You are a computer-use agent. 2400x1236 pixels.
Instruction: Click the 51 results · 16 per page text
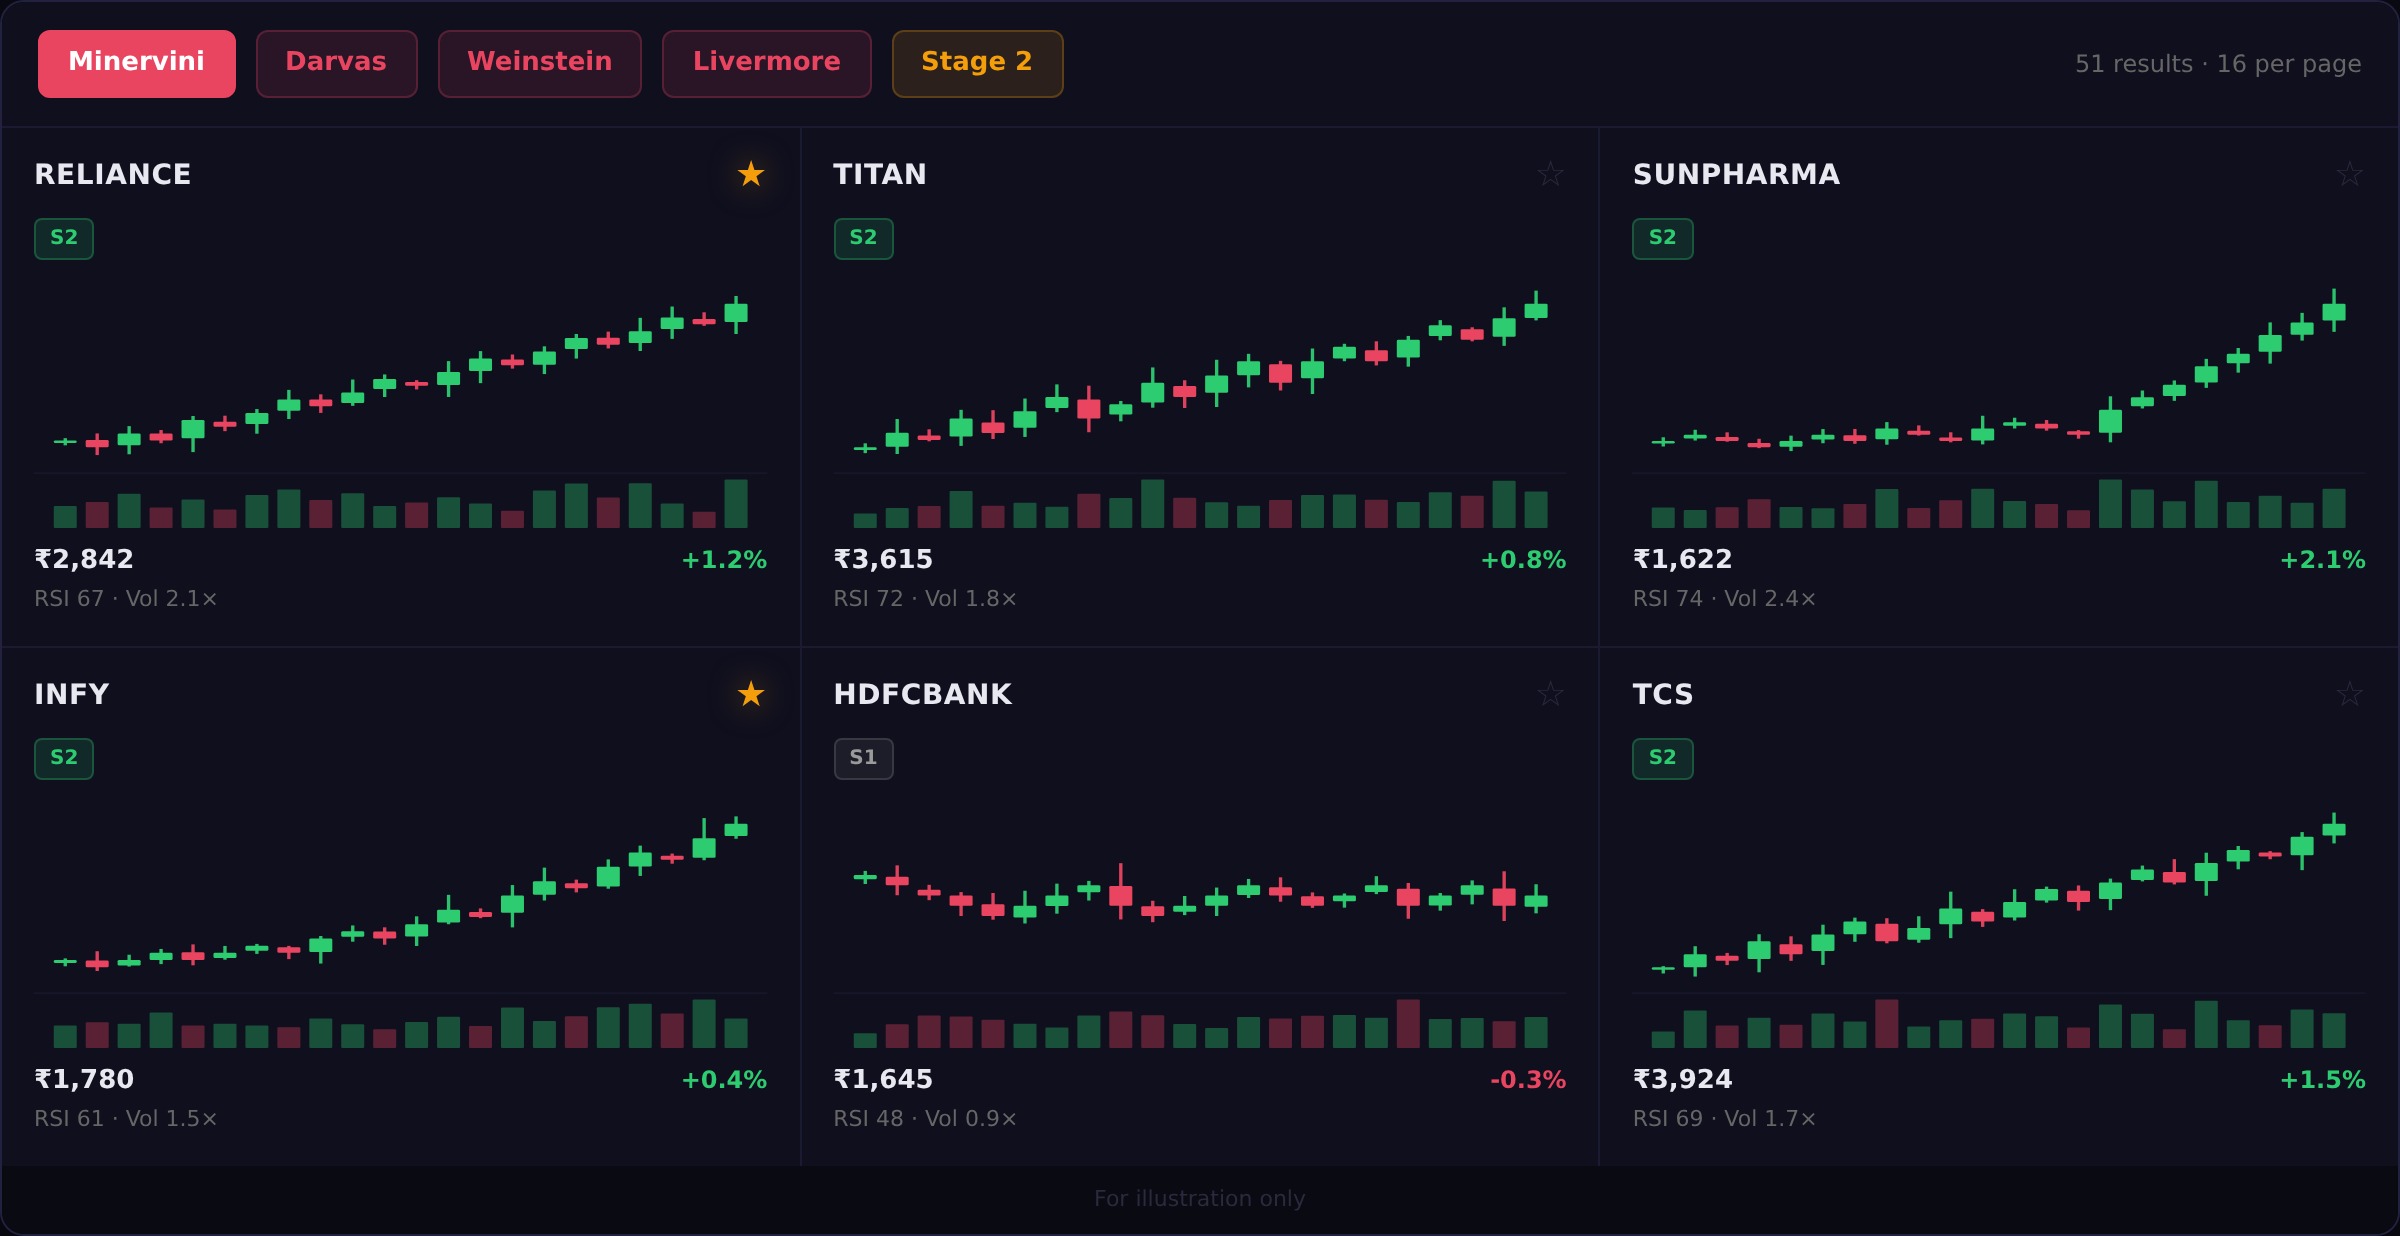pyautogui.click(x=2218, y=64)
